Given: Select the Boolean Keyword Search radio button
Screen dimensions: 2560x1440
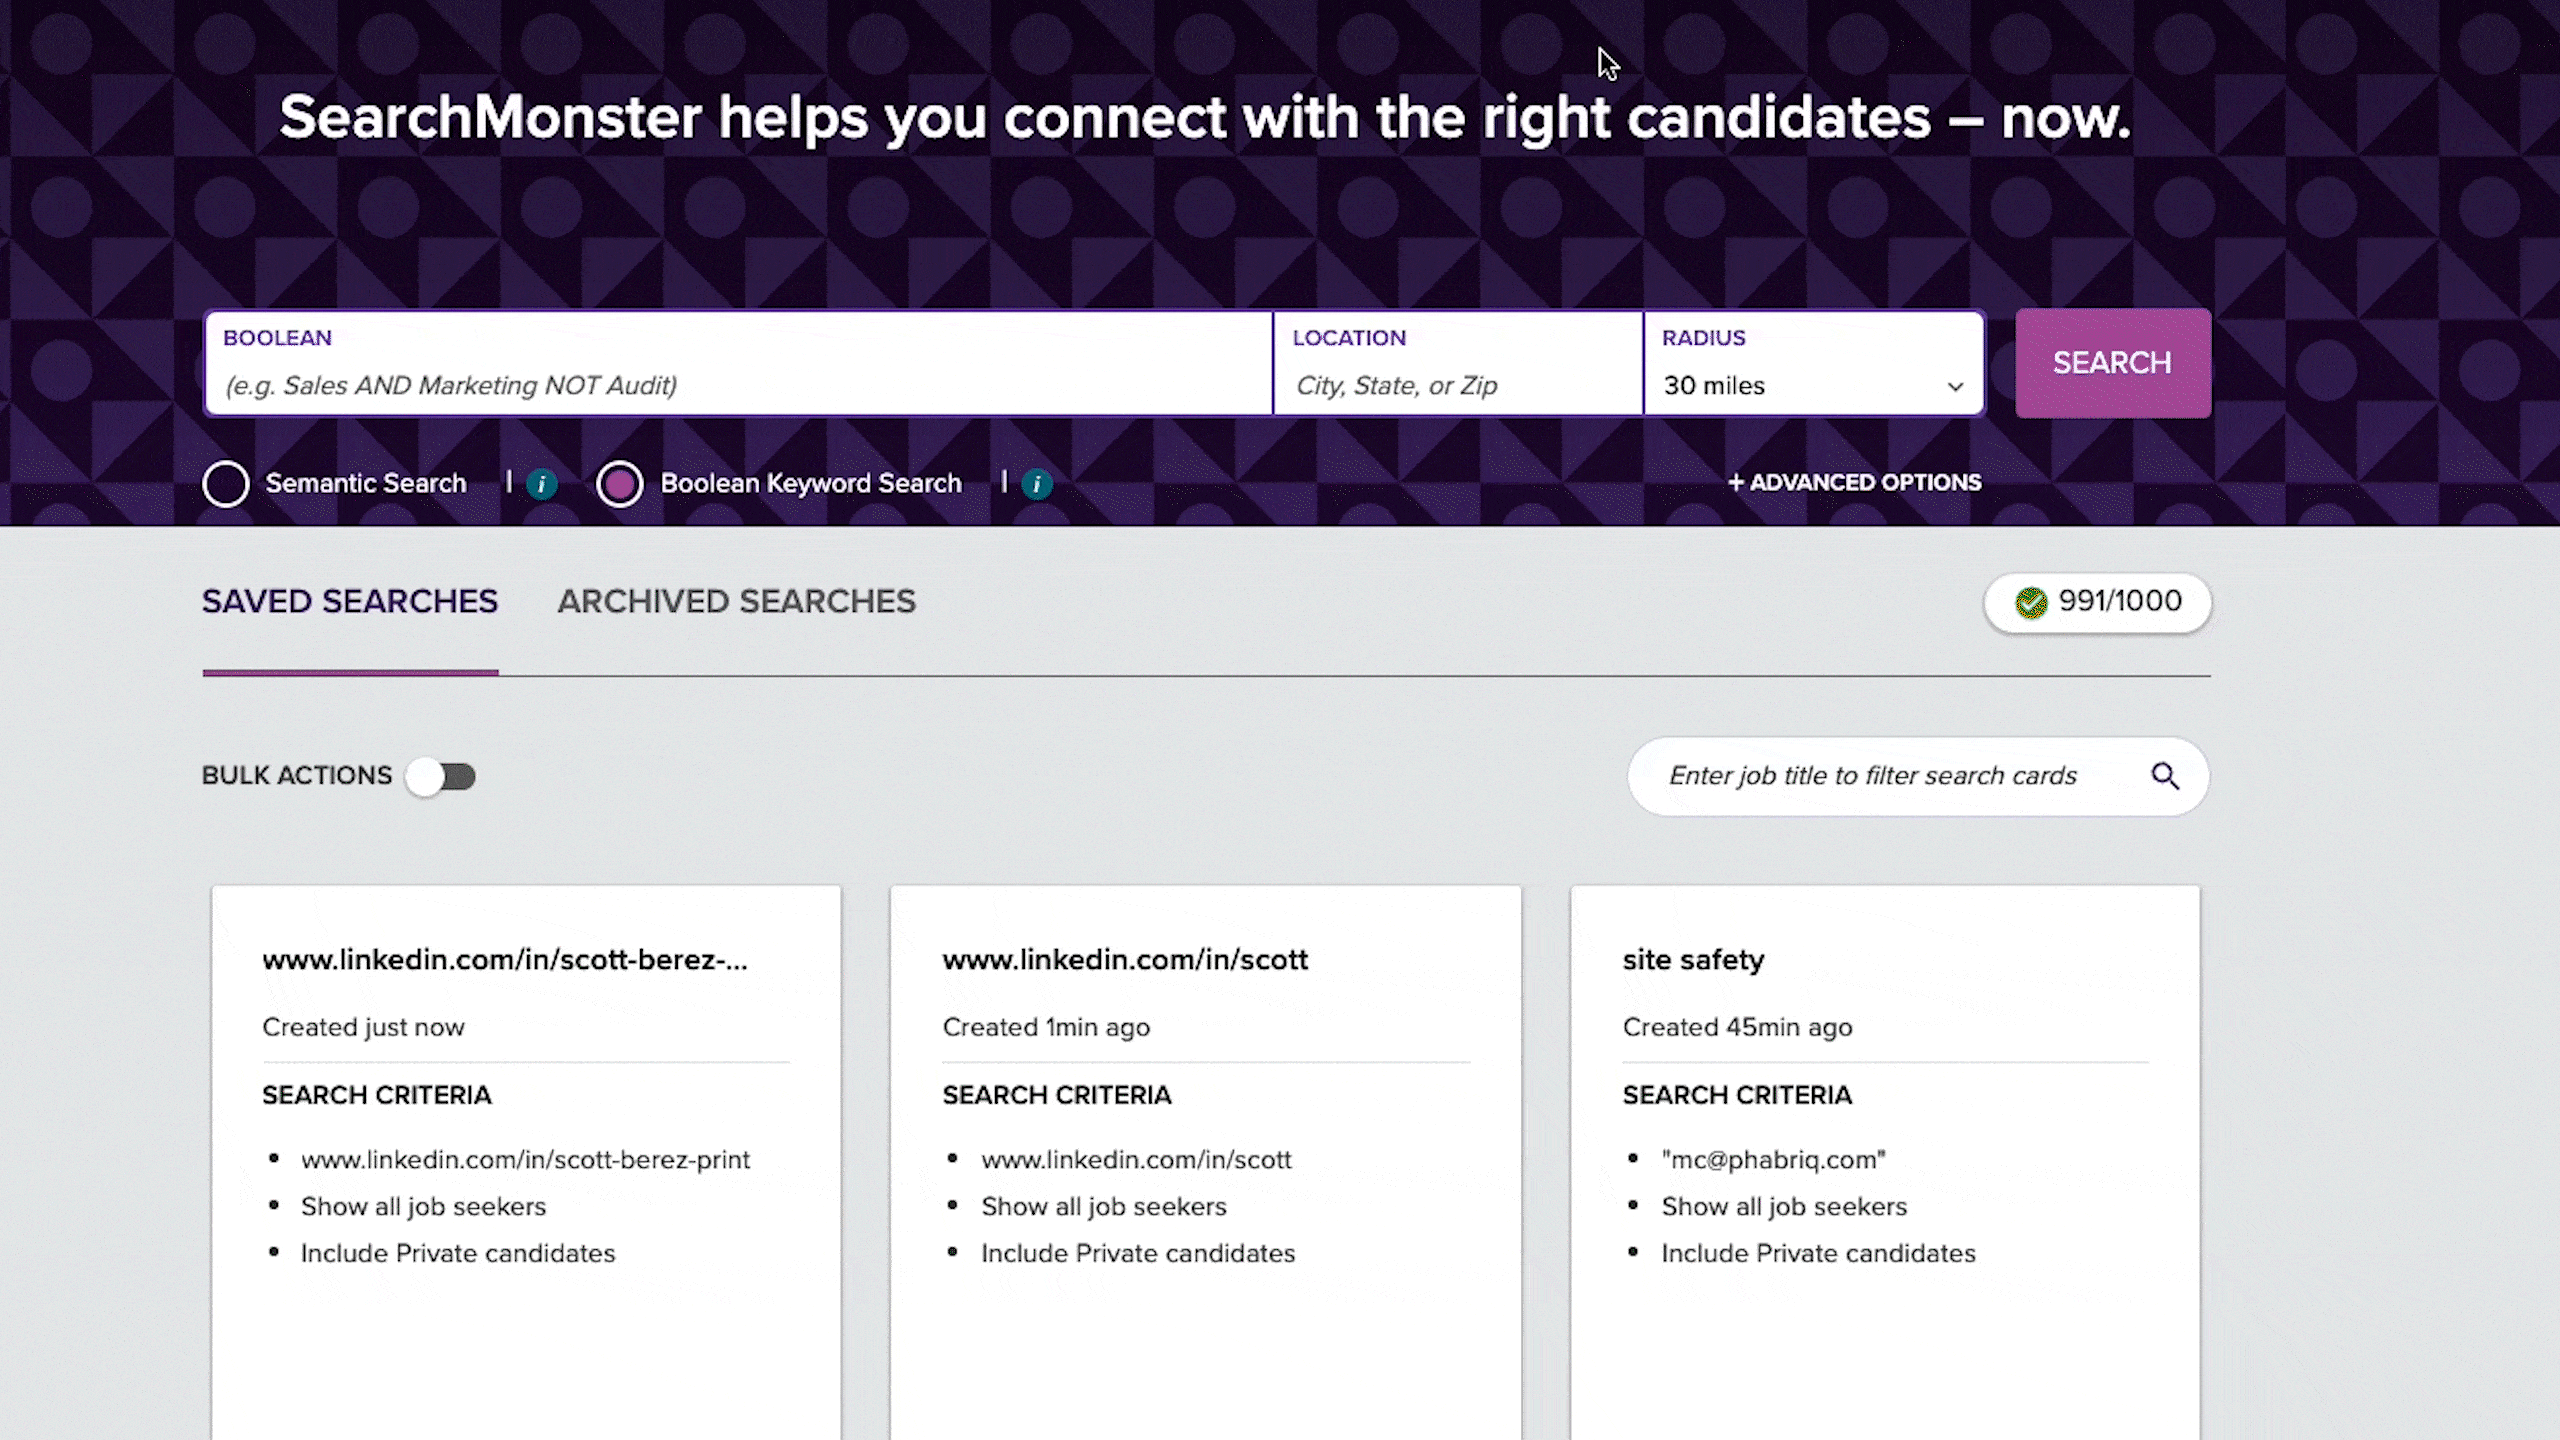Looking at the screenshot, I should [620, 484].
